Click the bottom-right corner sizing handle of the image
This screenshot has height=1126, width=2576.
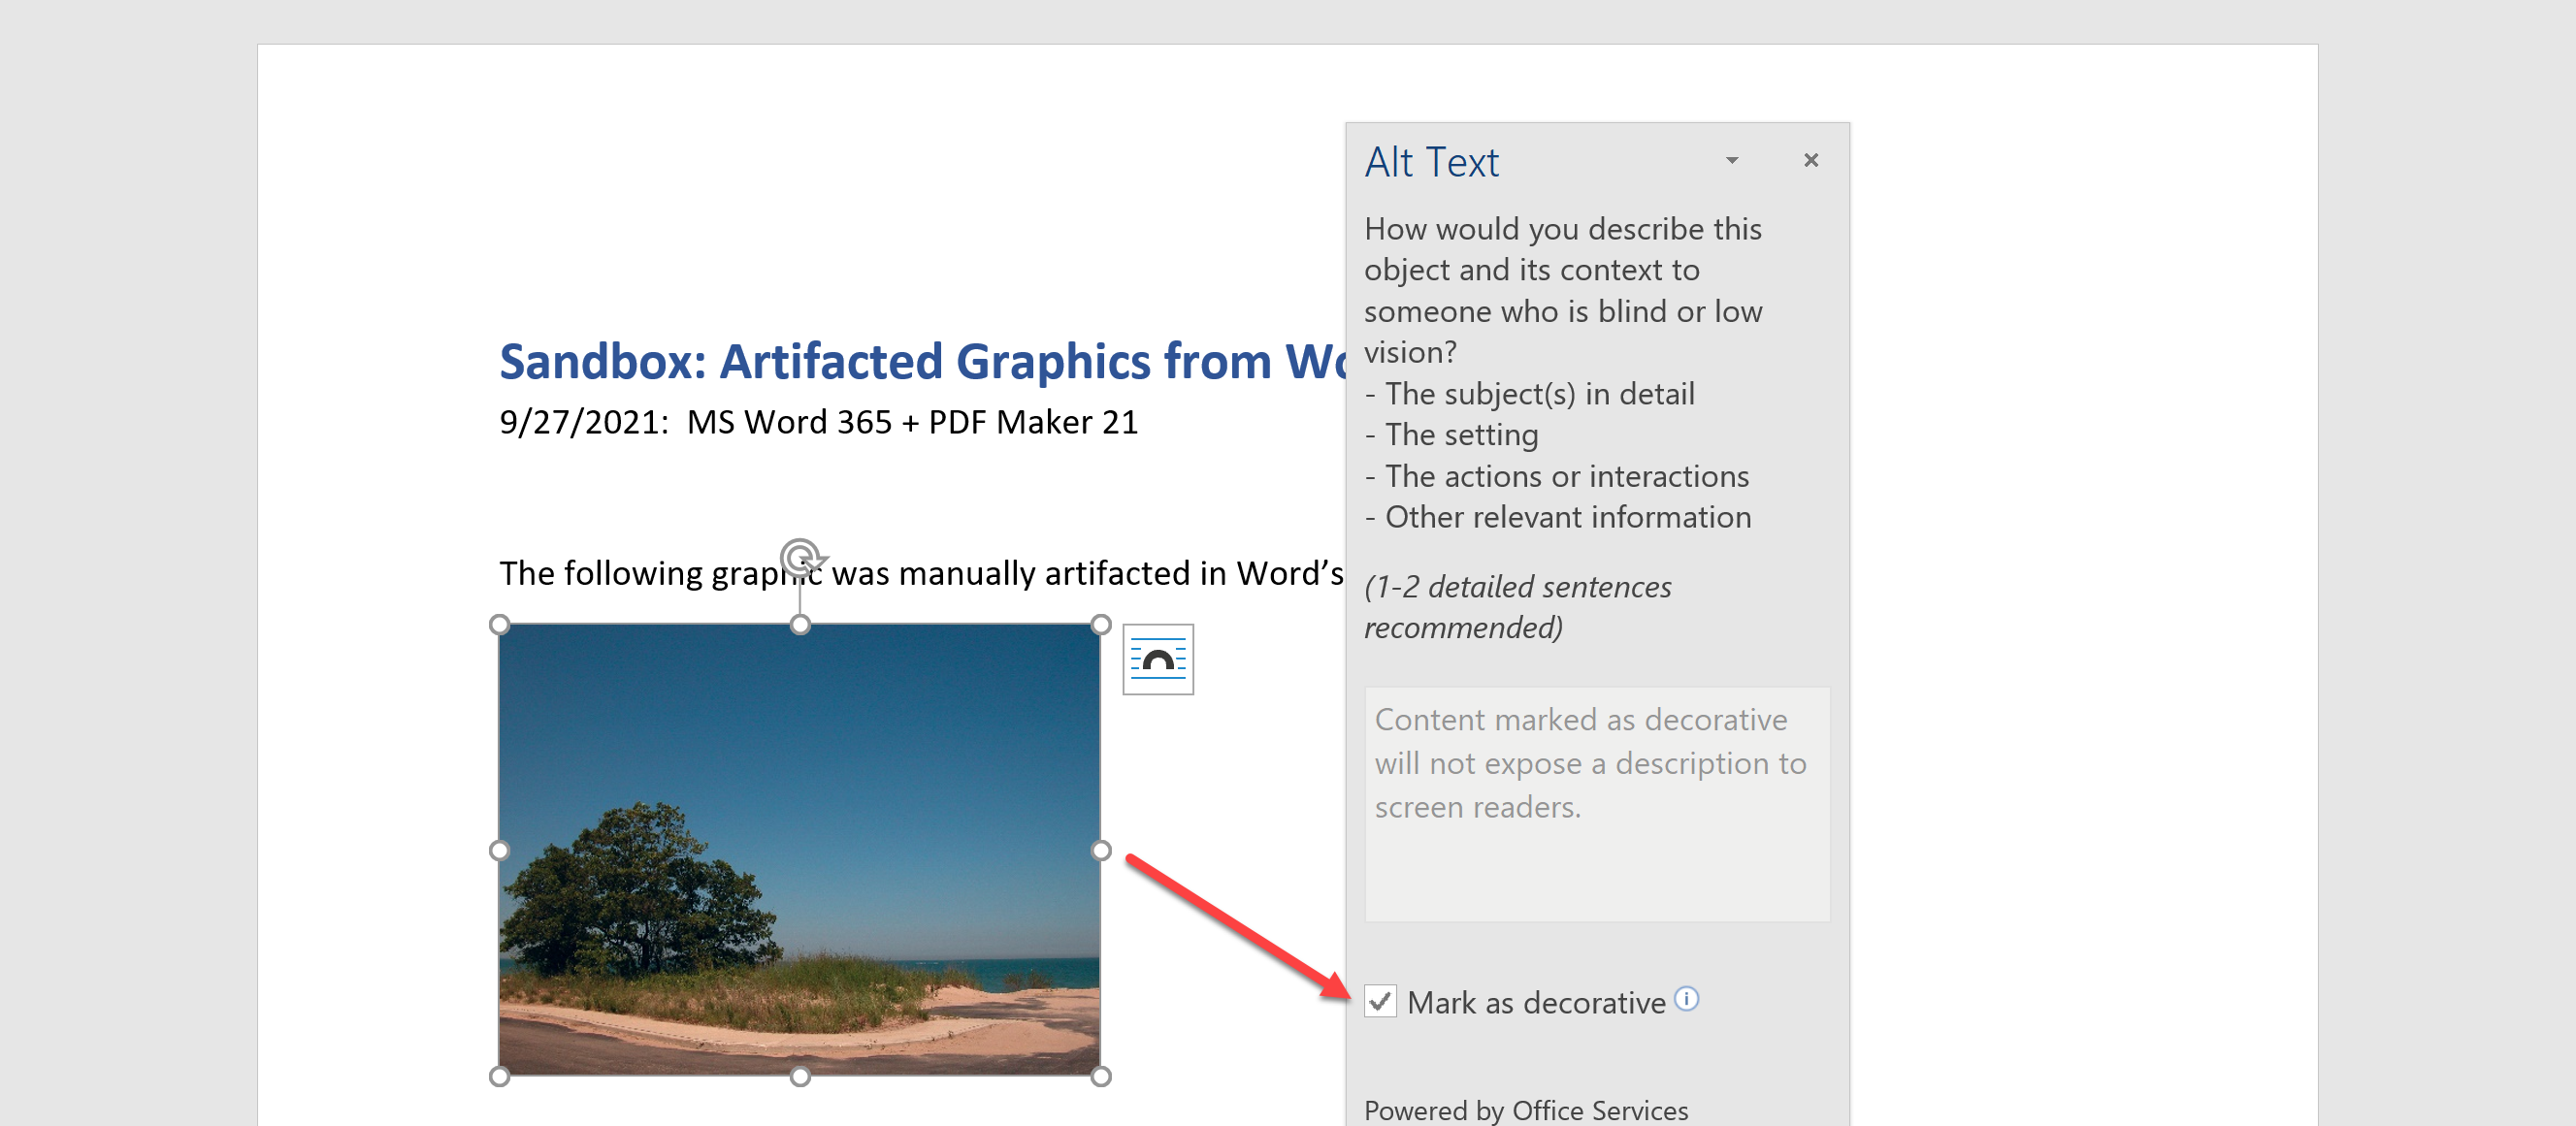pos(1100,1076)
